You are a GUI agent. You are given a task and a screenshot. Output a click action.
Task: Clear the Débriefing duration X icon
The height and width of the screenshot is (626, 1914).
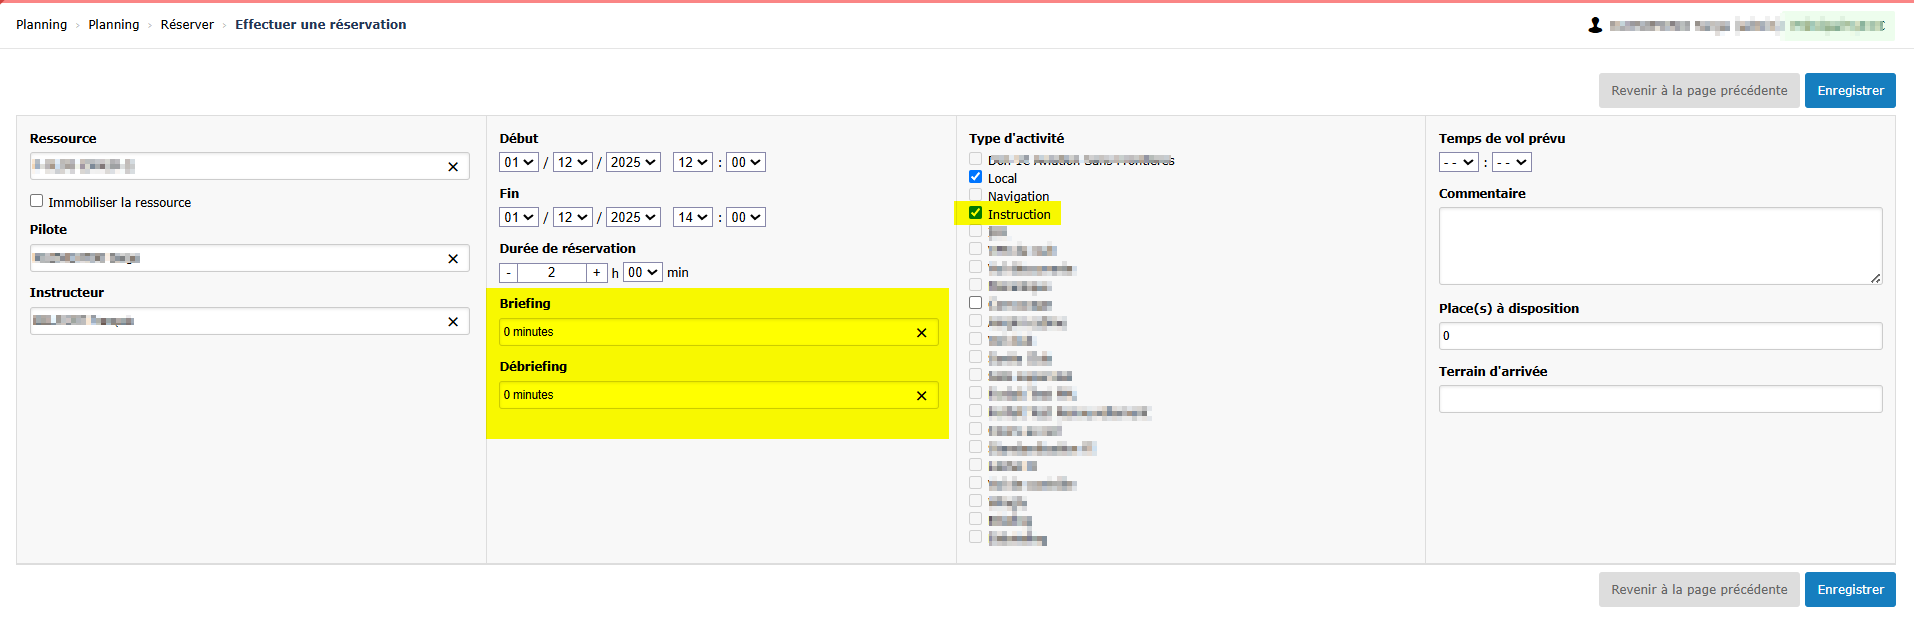coord(921,396)
